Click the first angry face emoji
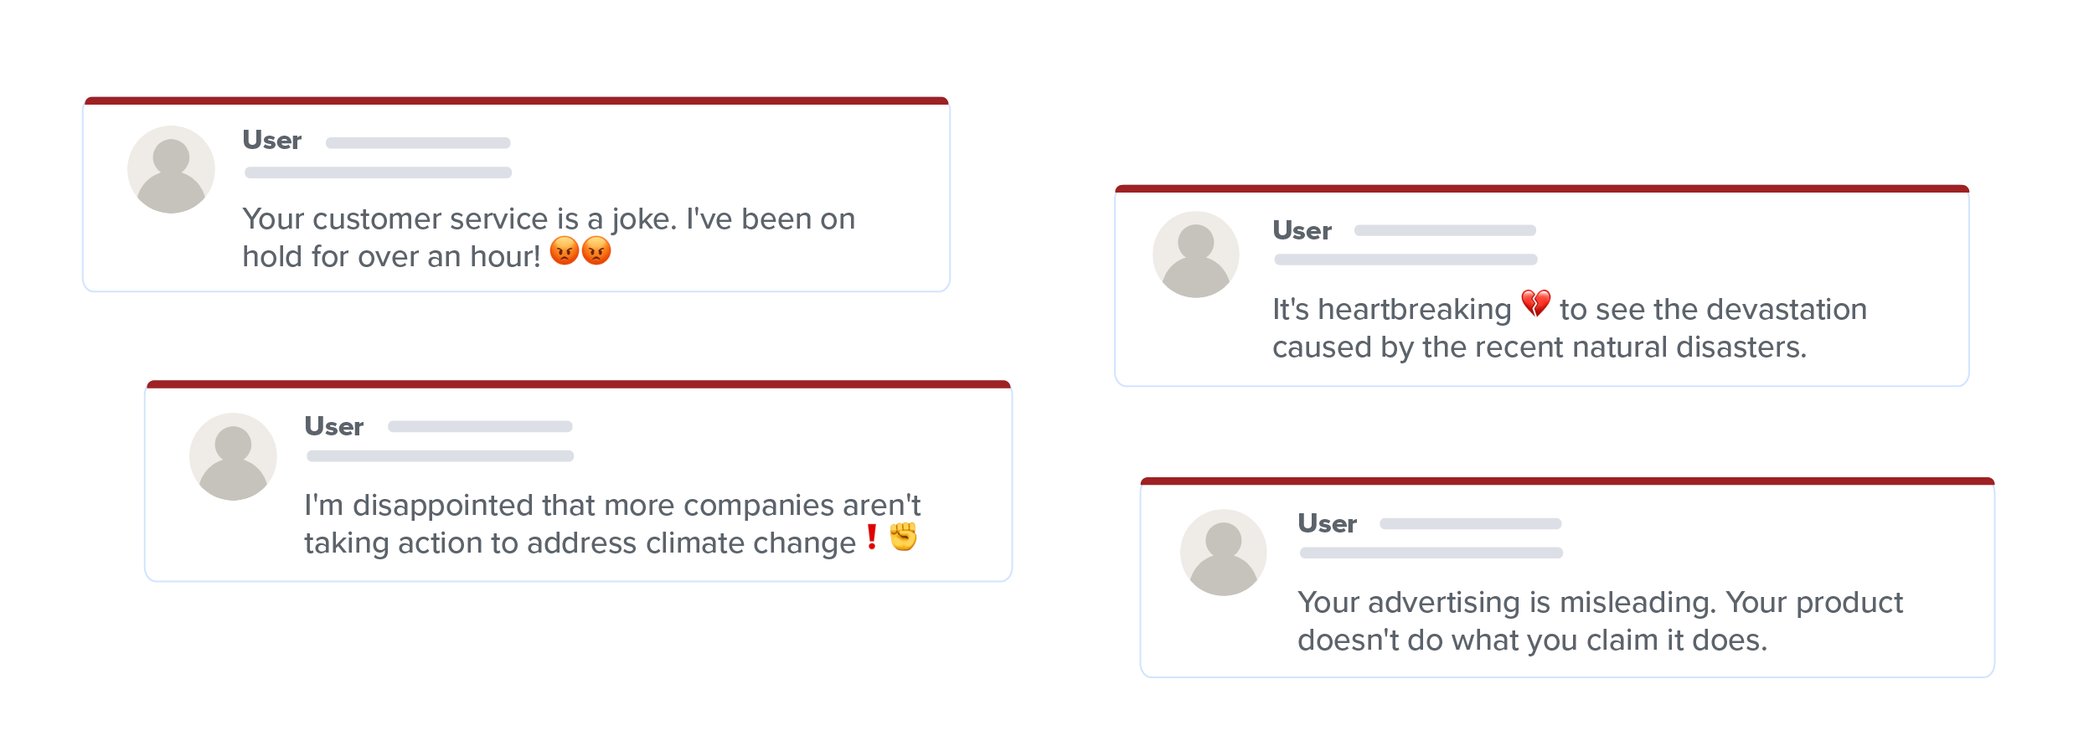This screenshot has height=746, width=2094. (564, 250)
